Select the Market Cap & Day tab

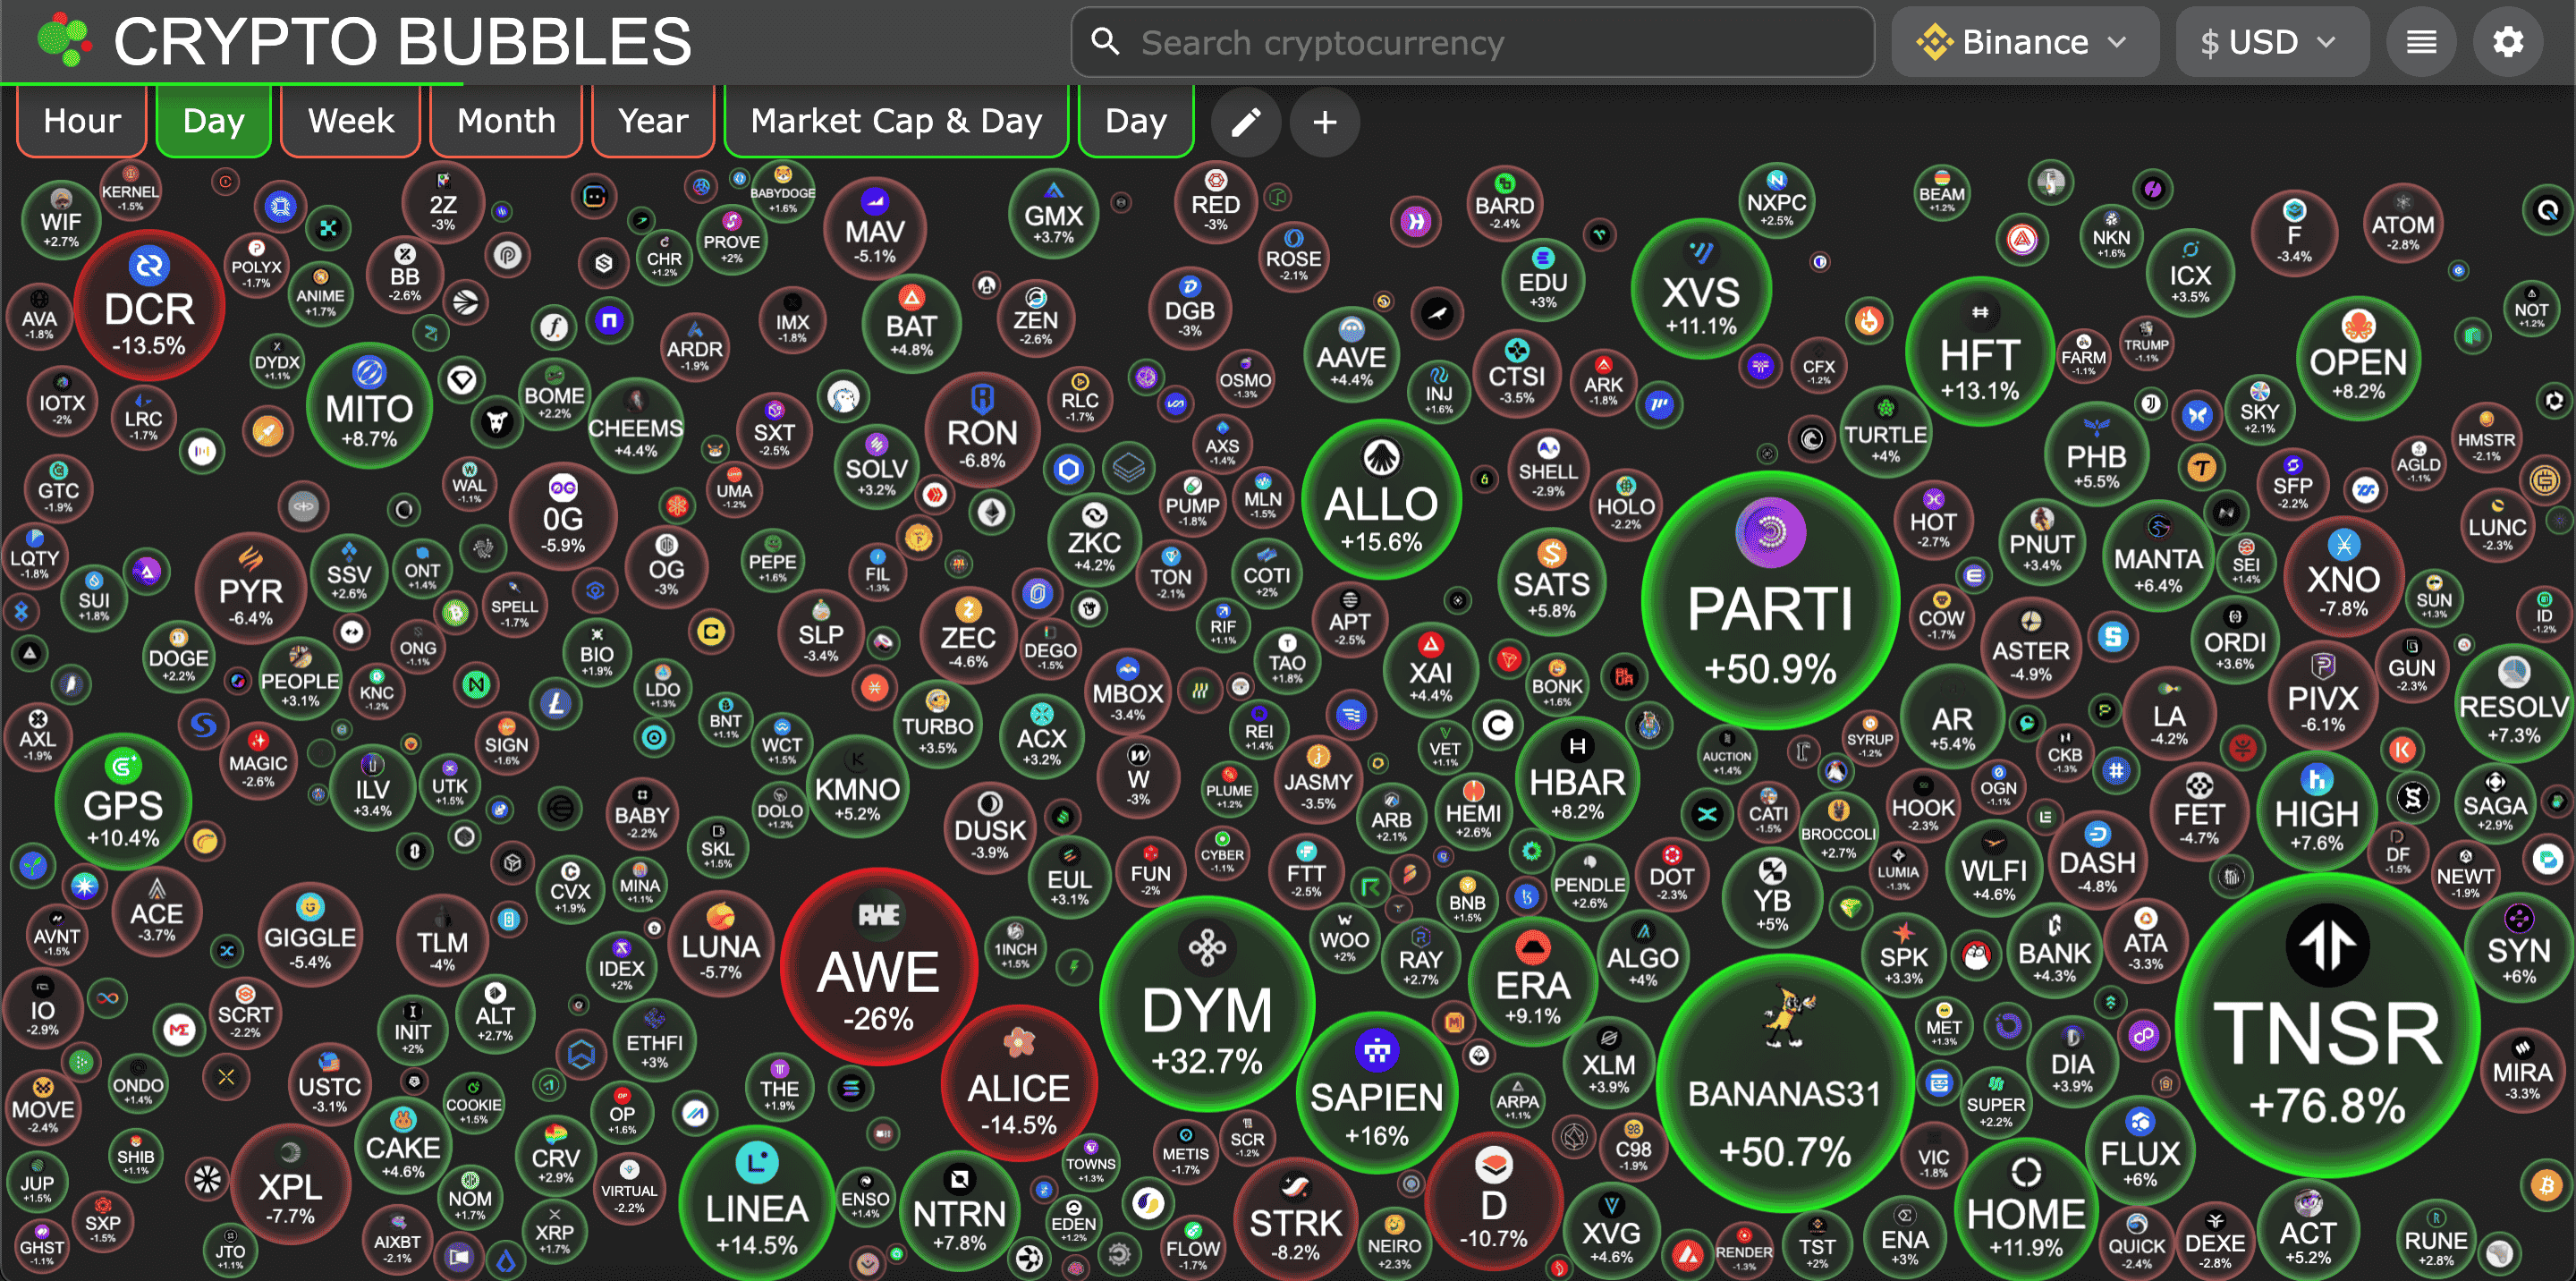(x=896, y=121)
